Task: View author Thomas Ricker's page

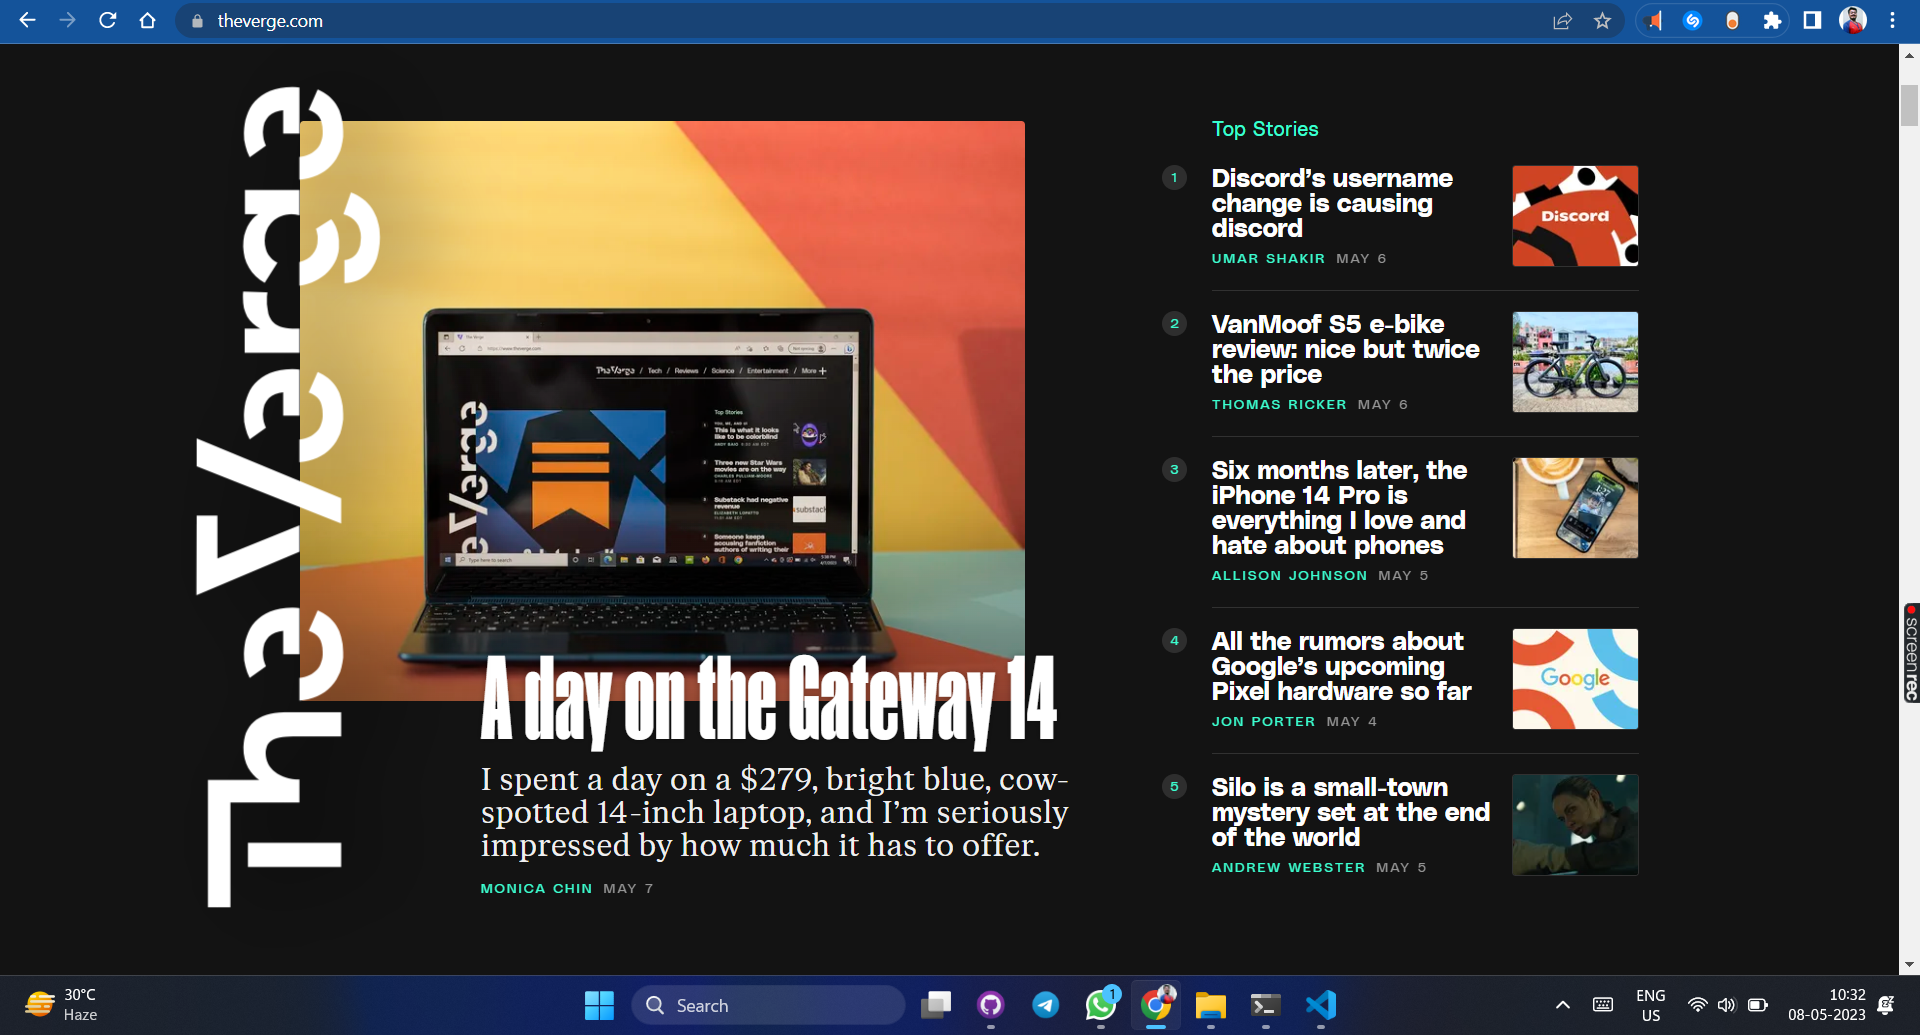Action: pos(1279,404)
